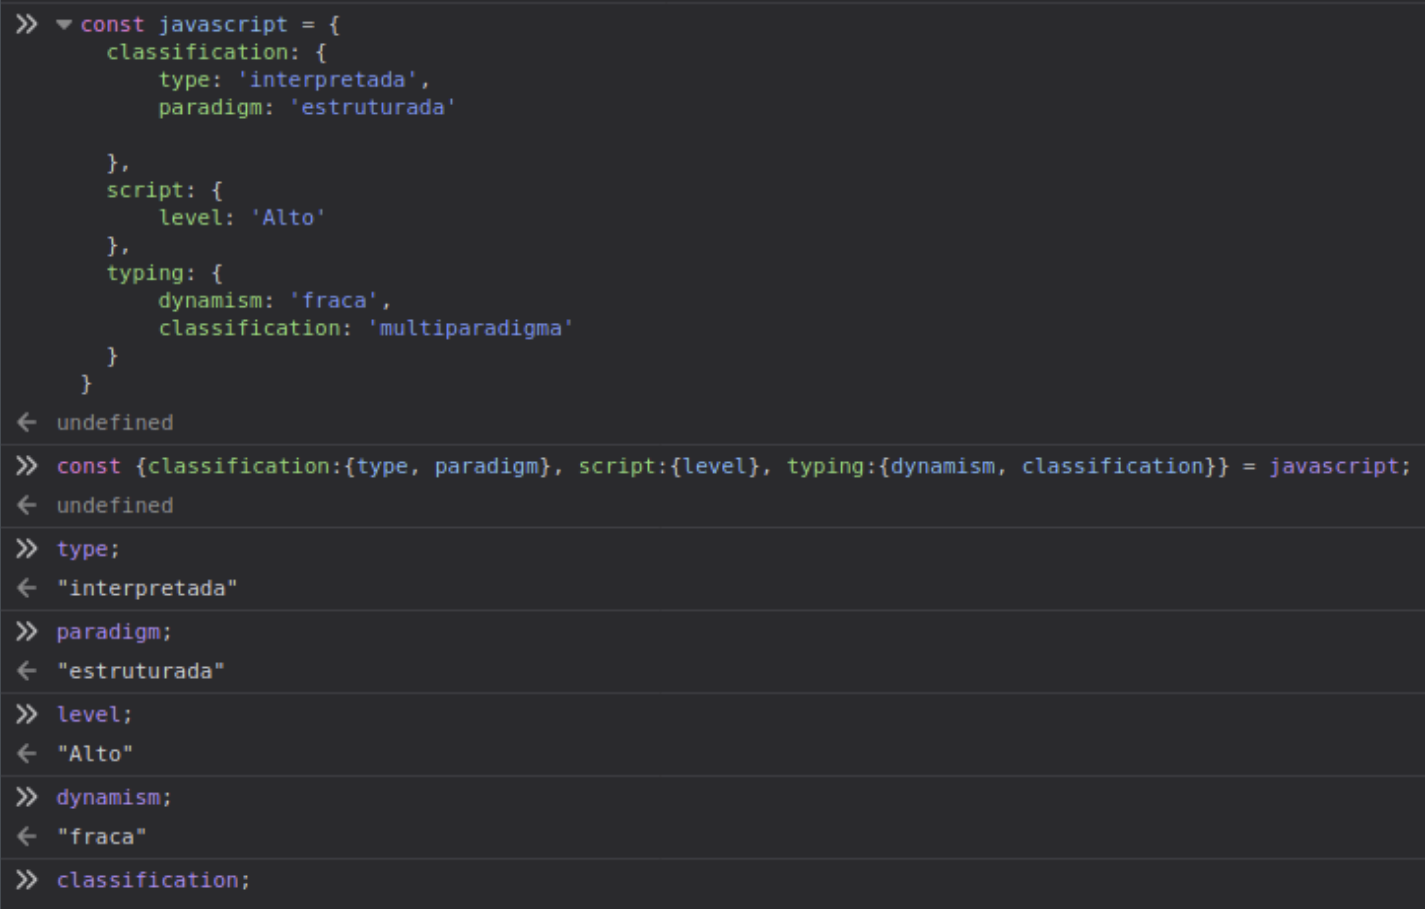Click the result arrow beside "fraca" output

point(27,837)
